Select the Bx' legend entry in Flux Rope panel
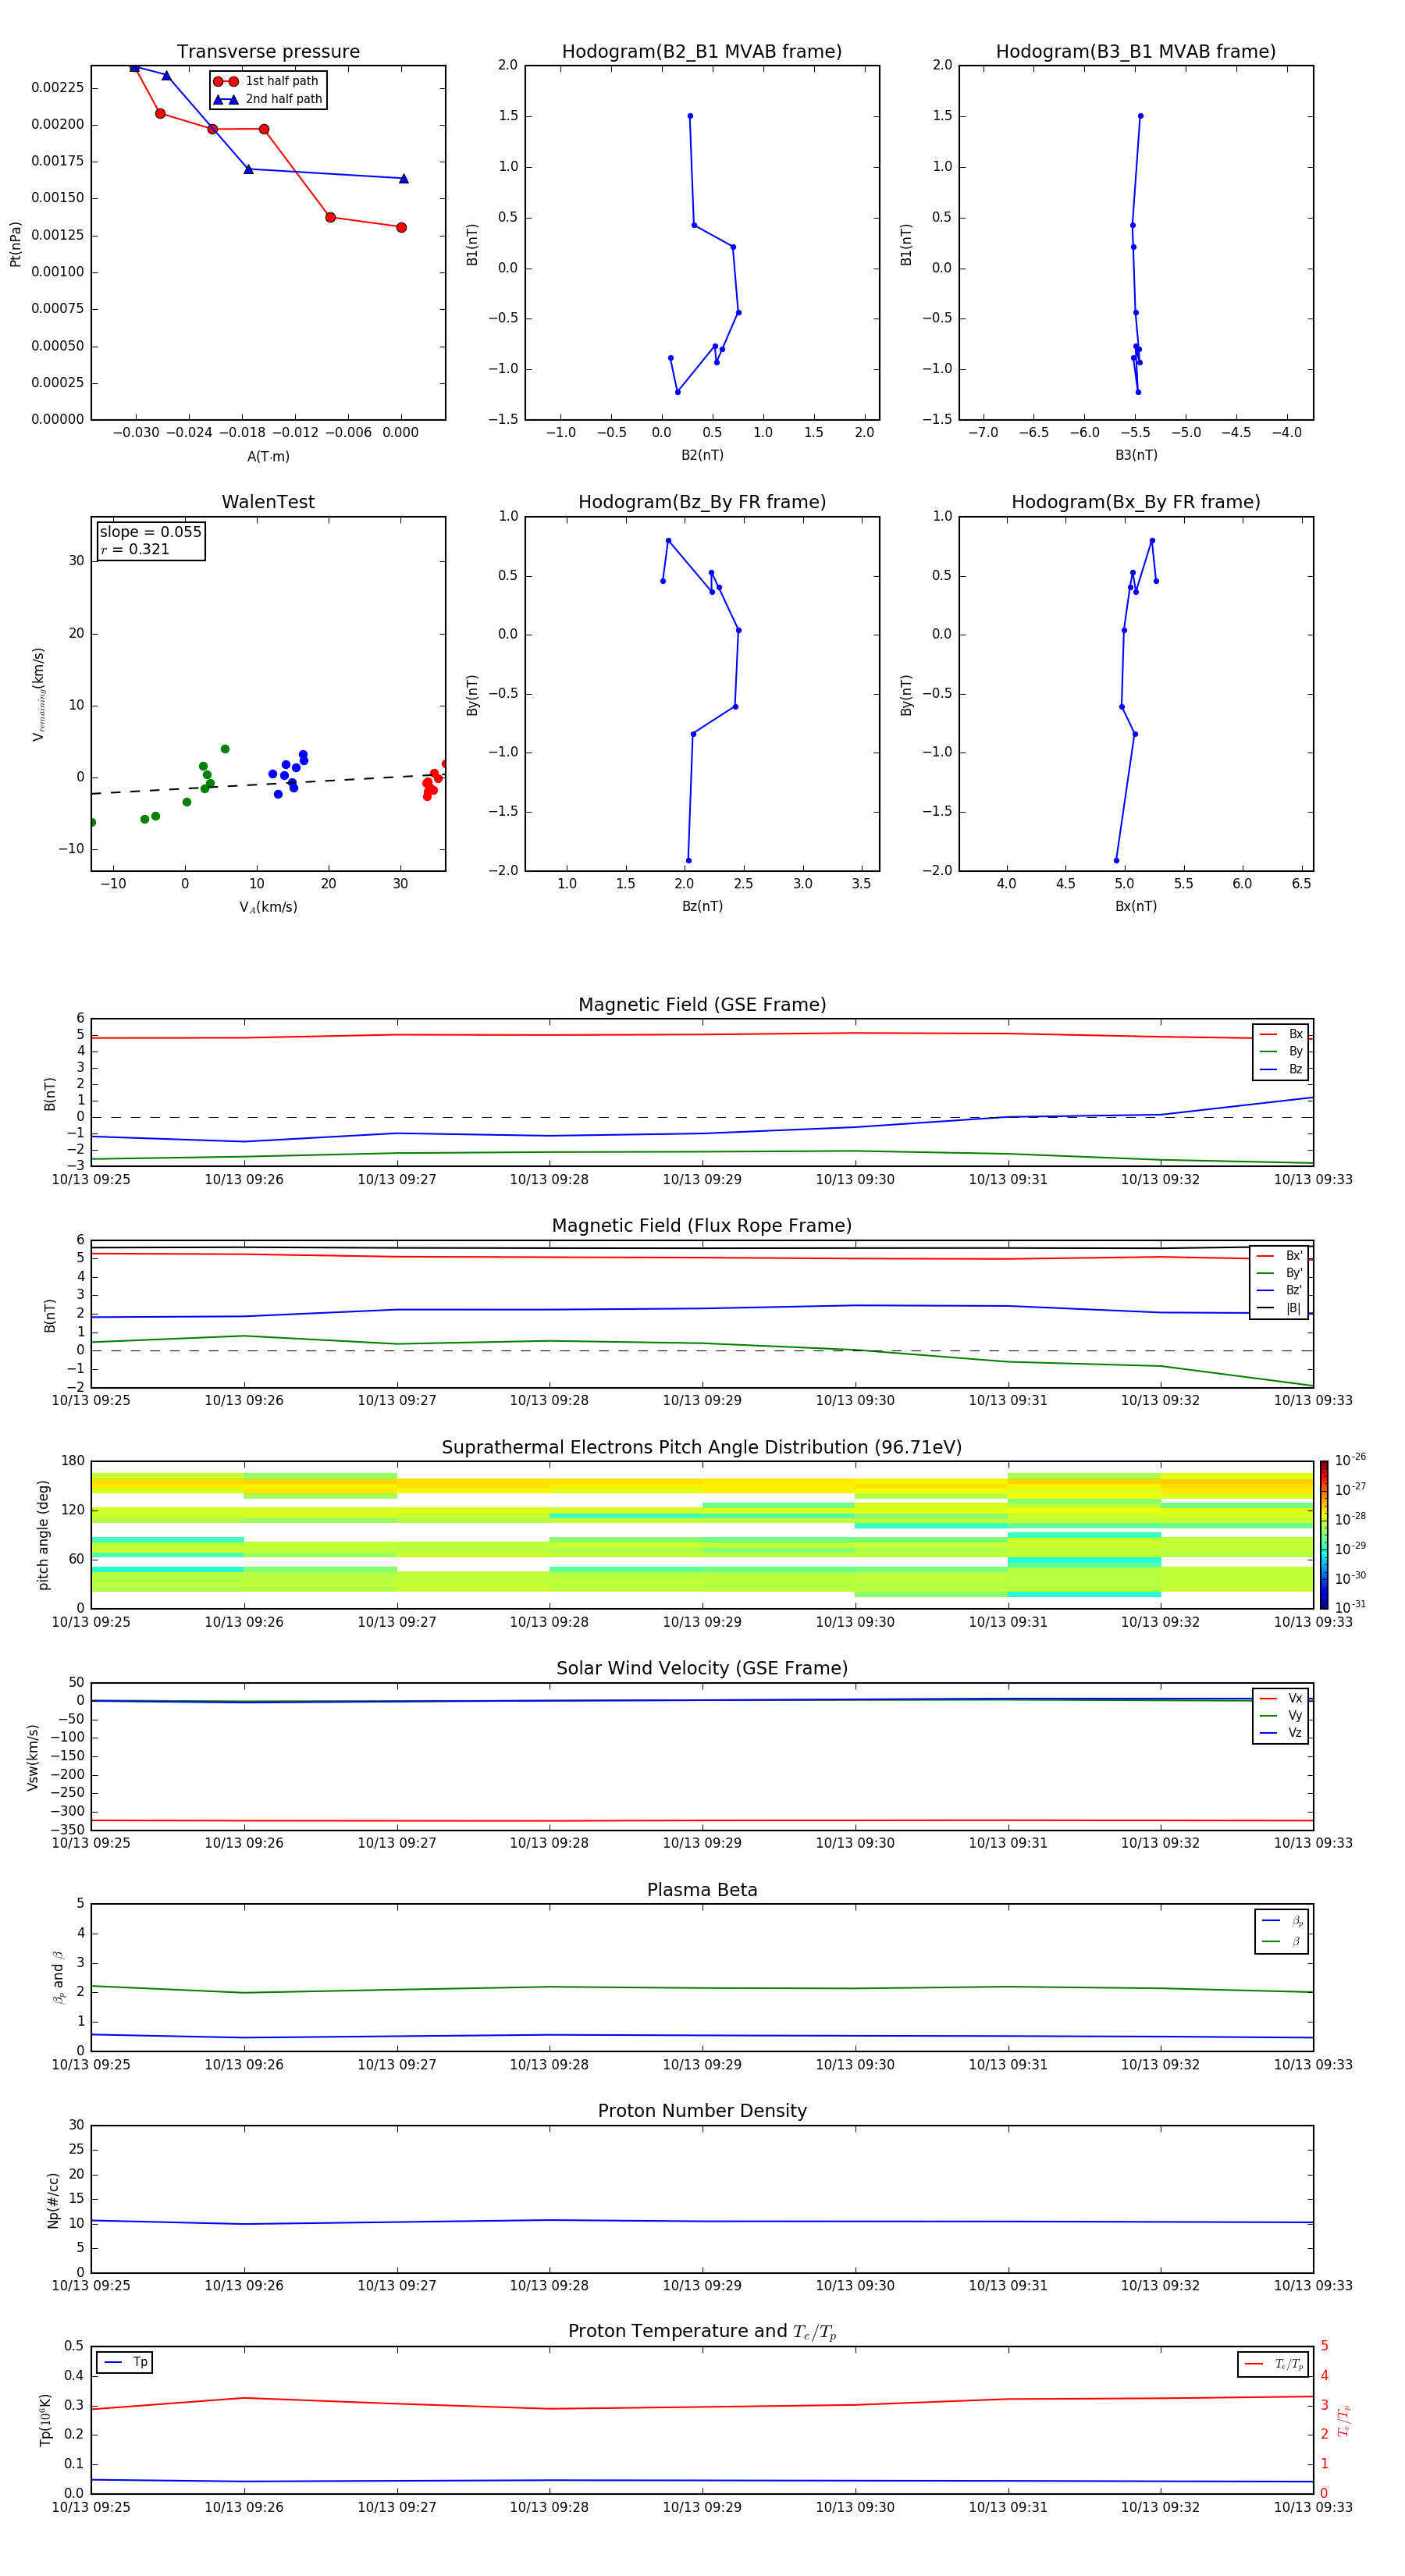This screenshot has height=2576, width=1405. pos(1280,1256)
